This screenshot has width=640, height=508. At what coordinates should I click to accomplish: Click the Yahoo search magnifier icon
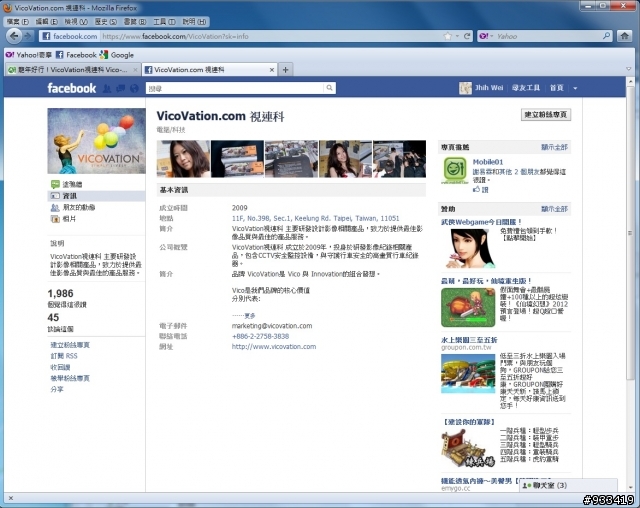pos(607,36)
